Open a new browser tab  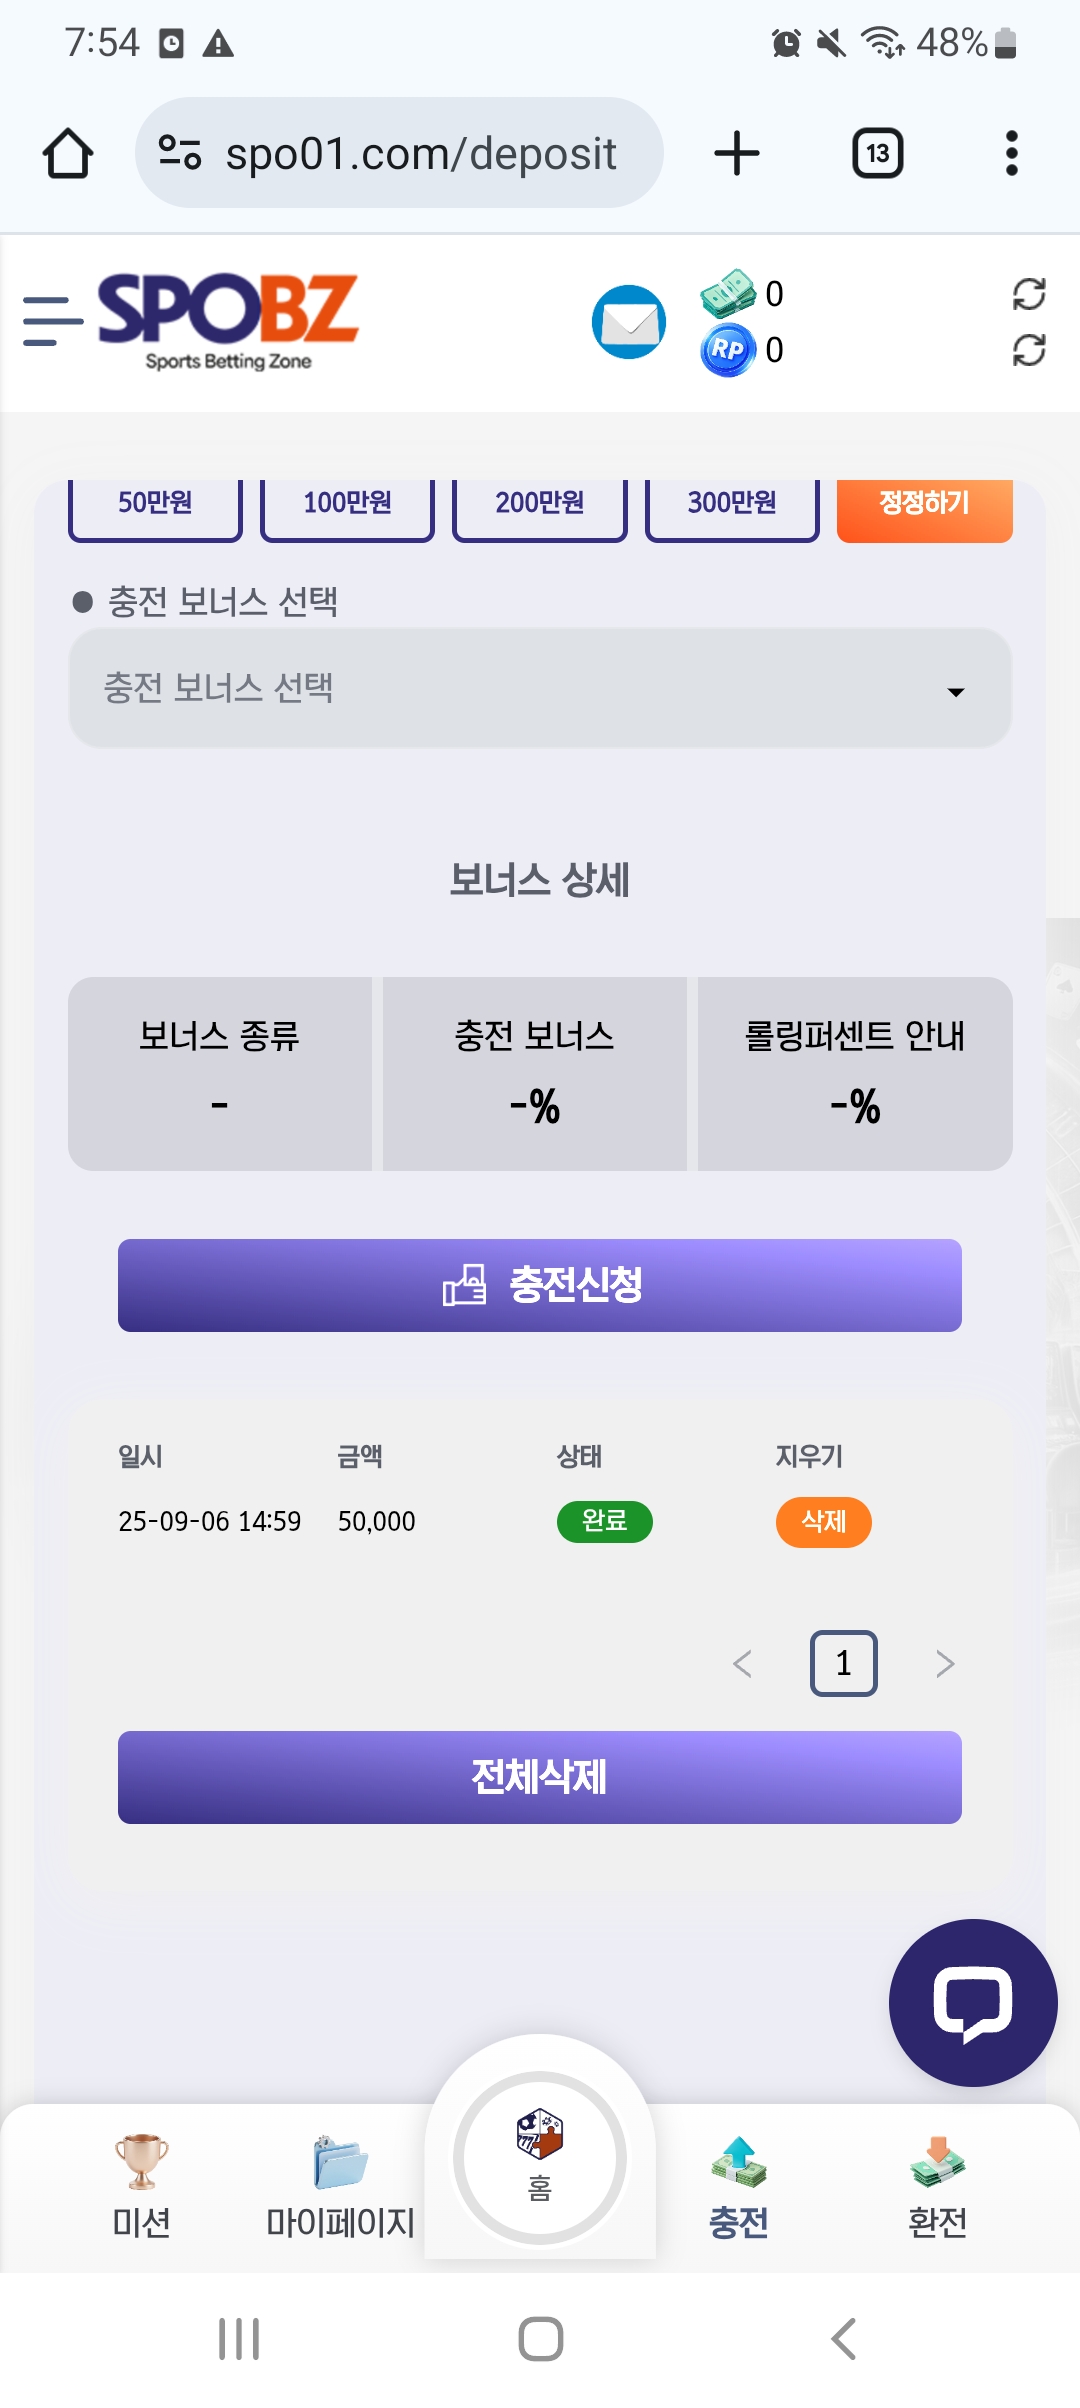coord(737,154)
